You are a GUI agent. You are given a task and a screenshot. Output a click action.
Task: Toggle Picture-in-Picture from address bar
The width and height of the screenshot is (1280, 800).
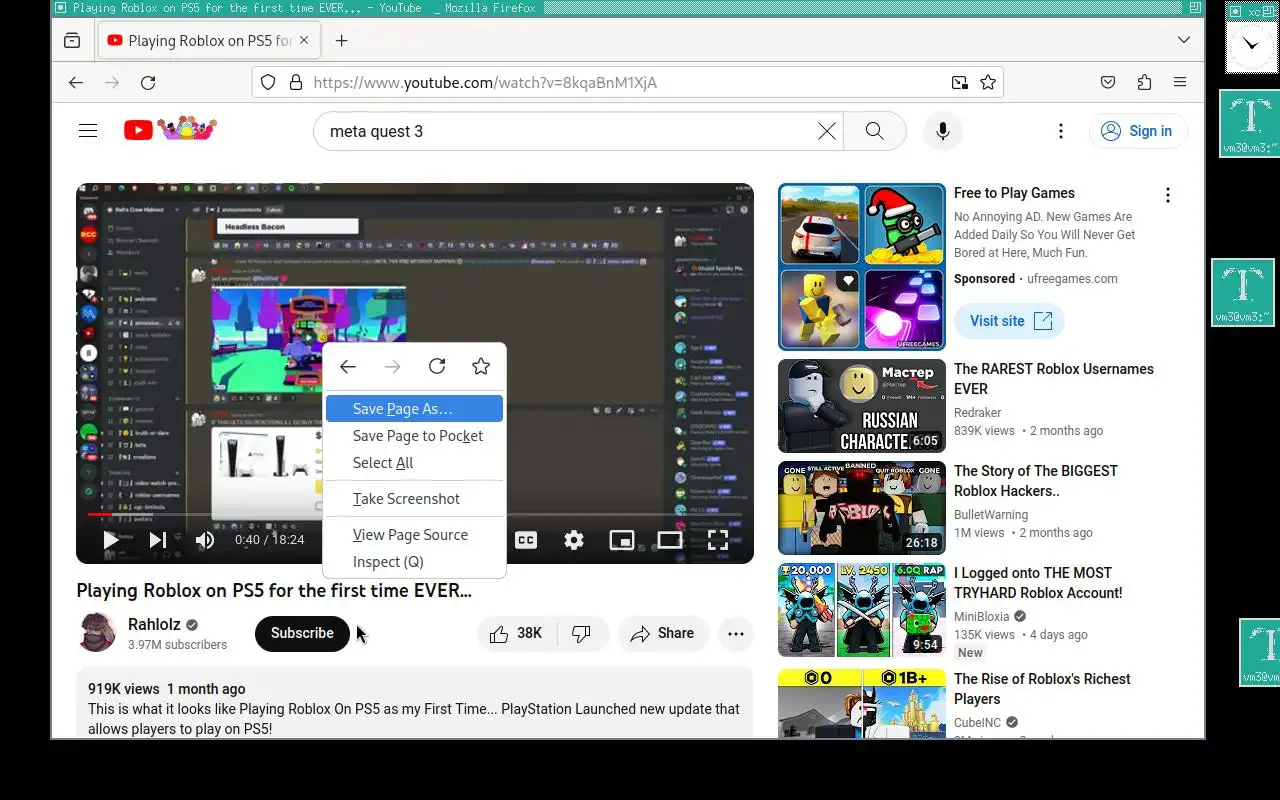coord(959,83)
